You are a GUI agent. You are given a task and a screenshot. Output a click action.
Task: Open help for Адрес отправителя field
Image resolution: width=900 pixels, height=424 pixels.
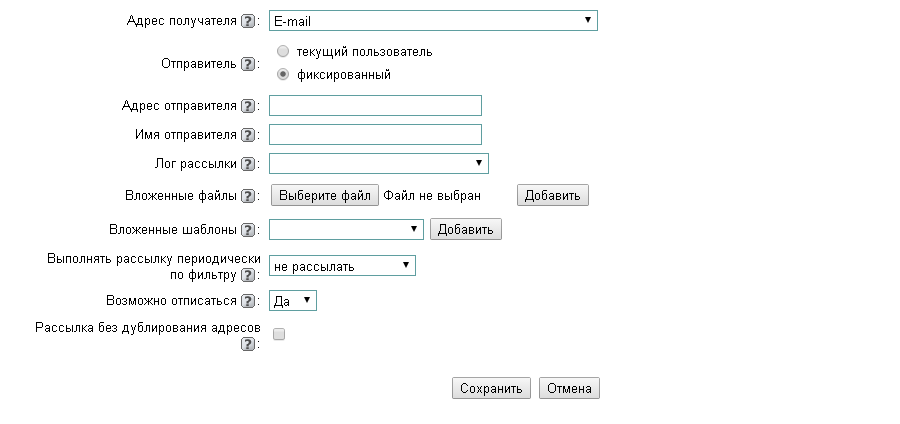point(248,106)
